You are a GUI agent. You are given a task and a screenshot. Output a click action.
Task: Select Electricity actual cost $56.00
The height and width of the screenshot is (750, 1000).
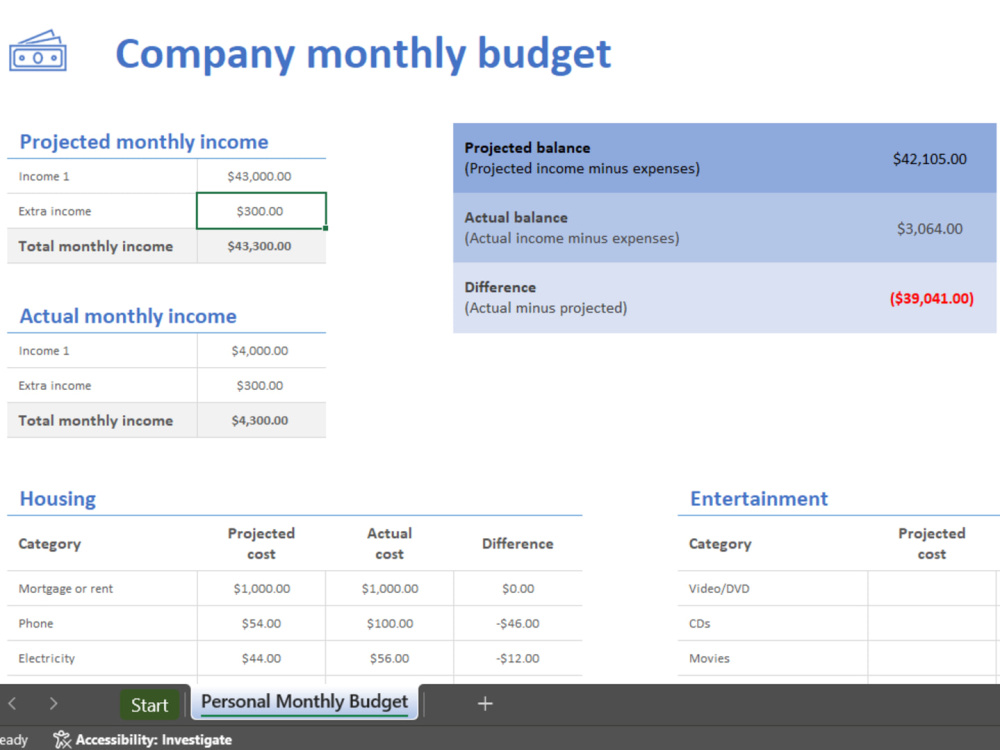390,658
